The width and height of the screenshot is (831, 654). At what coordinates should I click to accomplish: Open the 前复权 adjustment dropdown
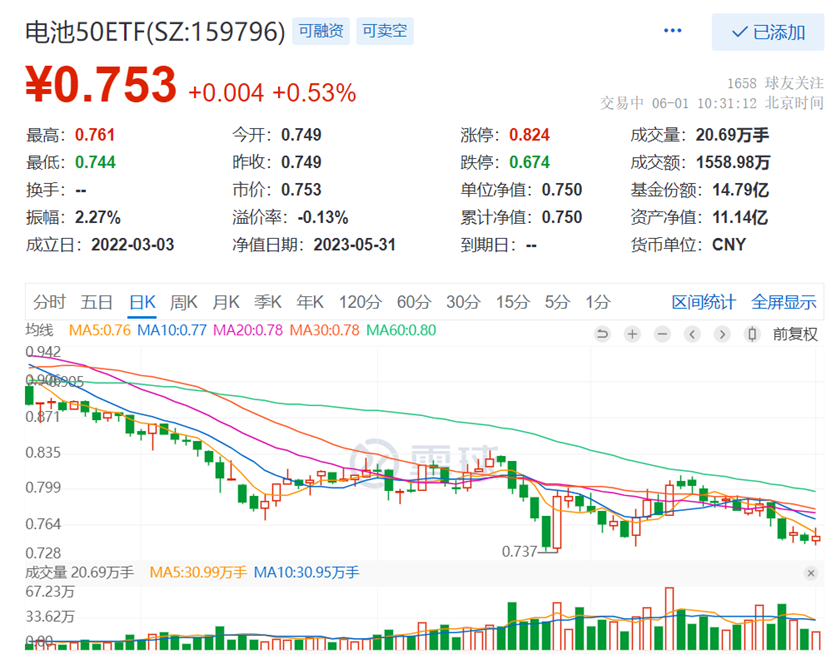(795, 334)
